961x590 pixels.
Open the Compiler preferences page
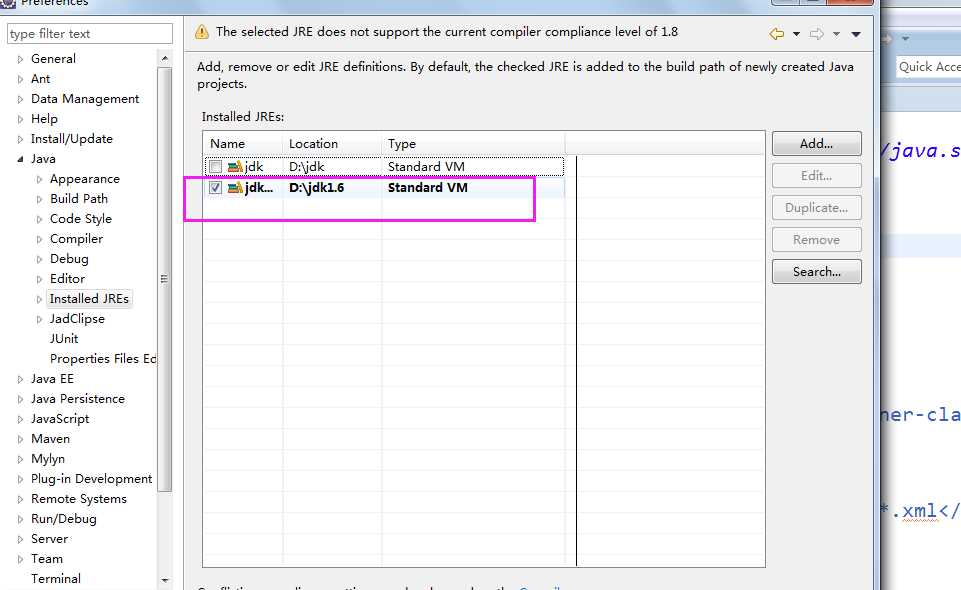[77, 239]
